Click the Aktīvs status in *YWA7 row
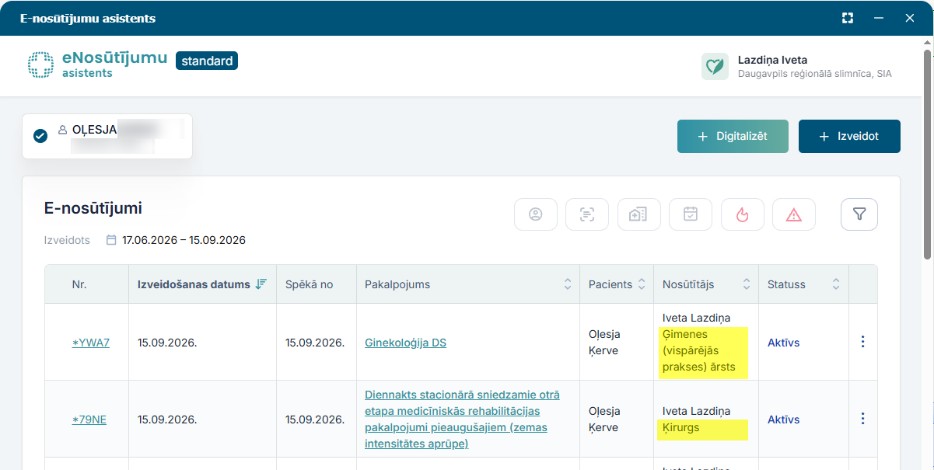The image size is (934, 470). point(783,343)
